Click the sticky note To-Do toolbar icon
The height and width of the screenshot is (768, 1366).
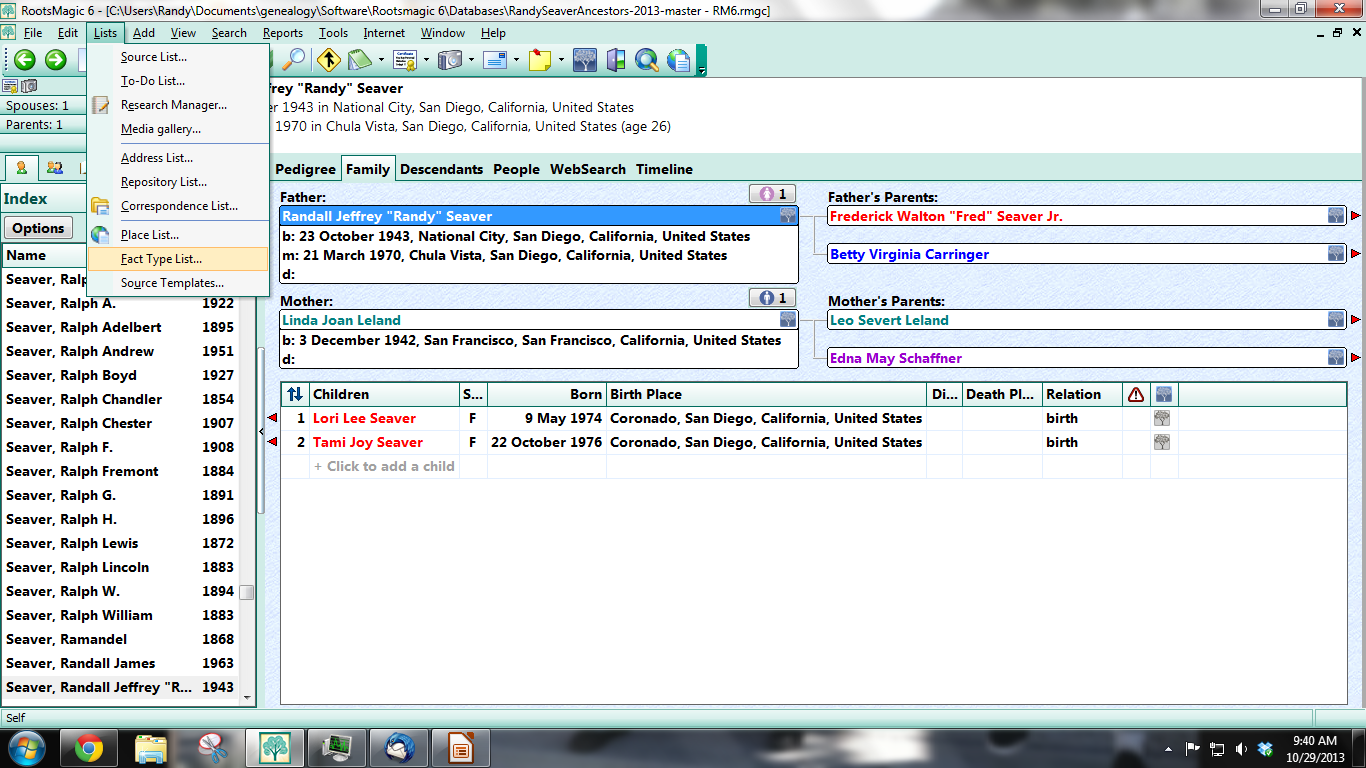(538, 60)
